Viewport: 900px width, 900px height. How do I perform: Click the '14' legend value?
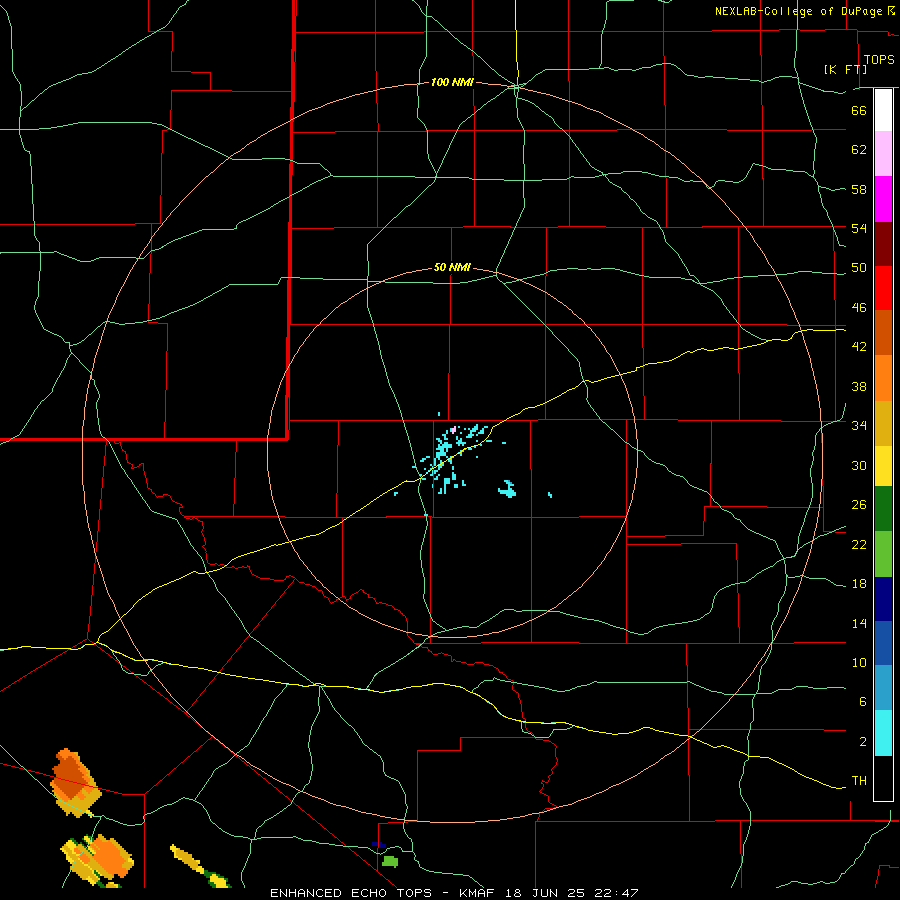point(859,623)
